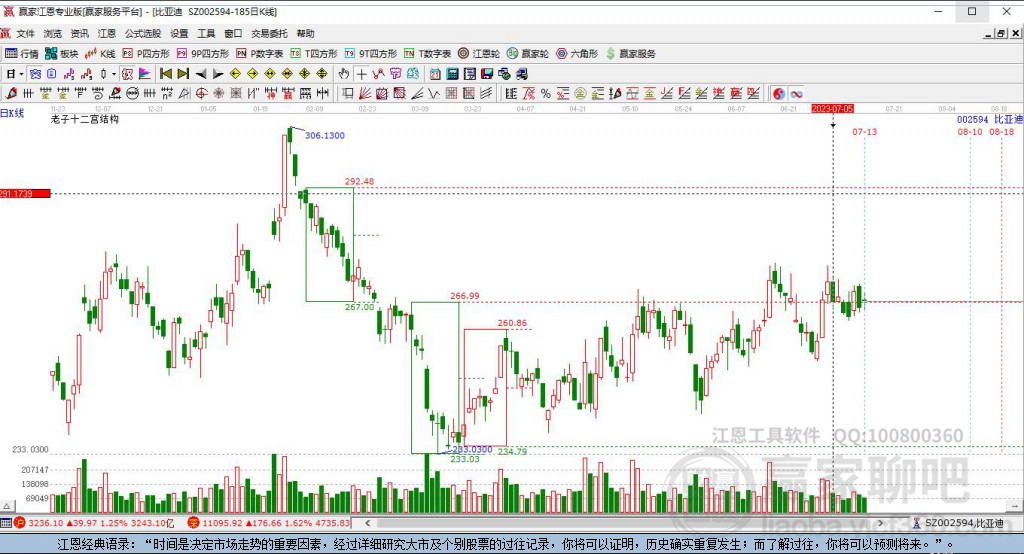Step chart left with black left arrow
The image size is (1024, 554).
(x=201, y=74)
